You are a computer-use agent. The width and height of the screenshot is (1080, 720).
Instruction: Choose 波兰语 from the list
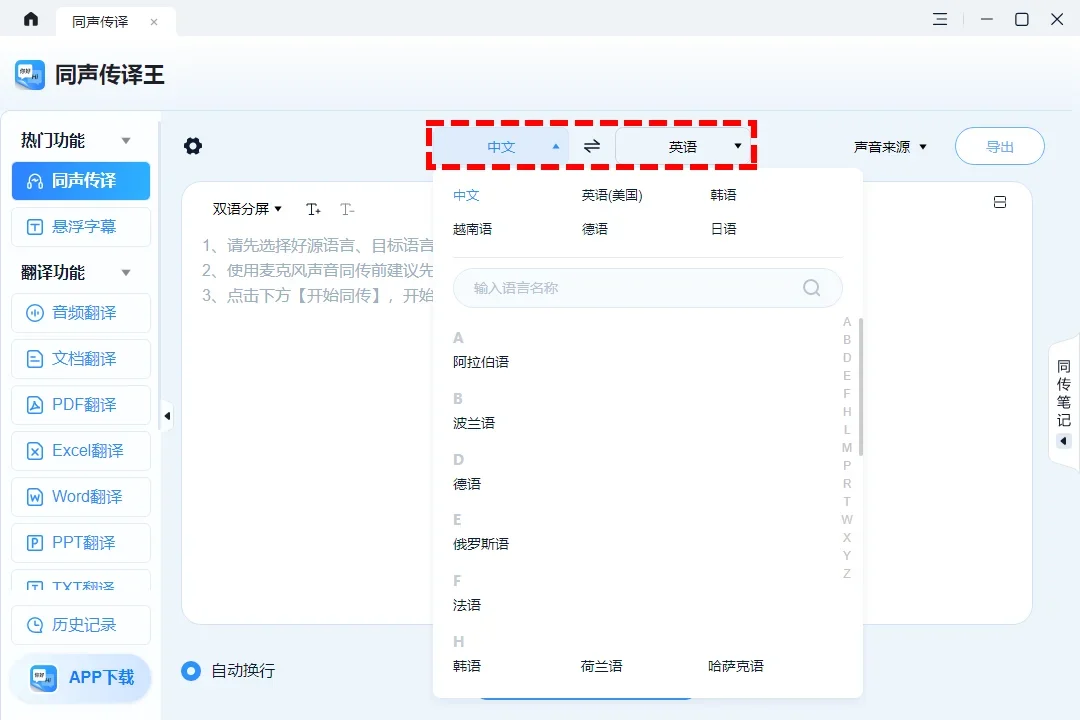(474, 423)
